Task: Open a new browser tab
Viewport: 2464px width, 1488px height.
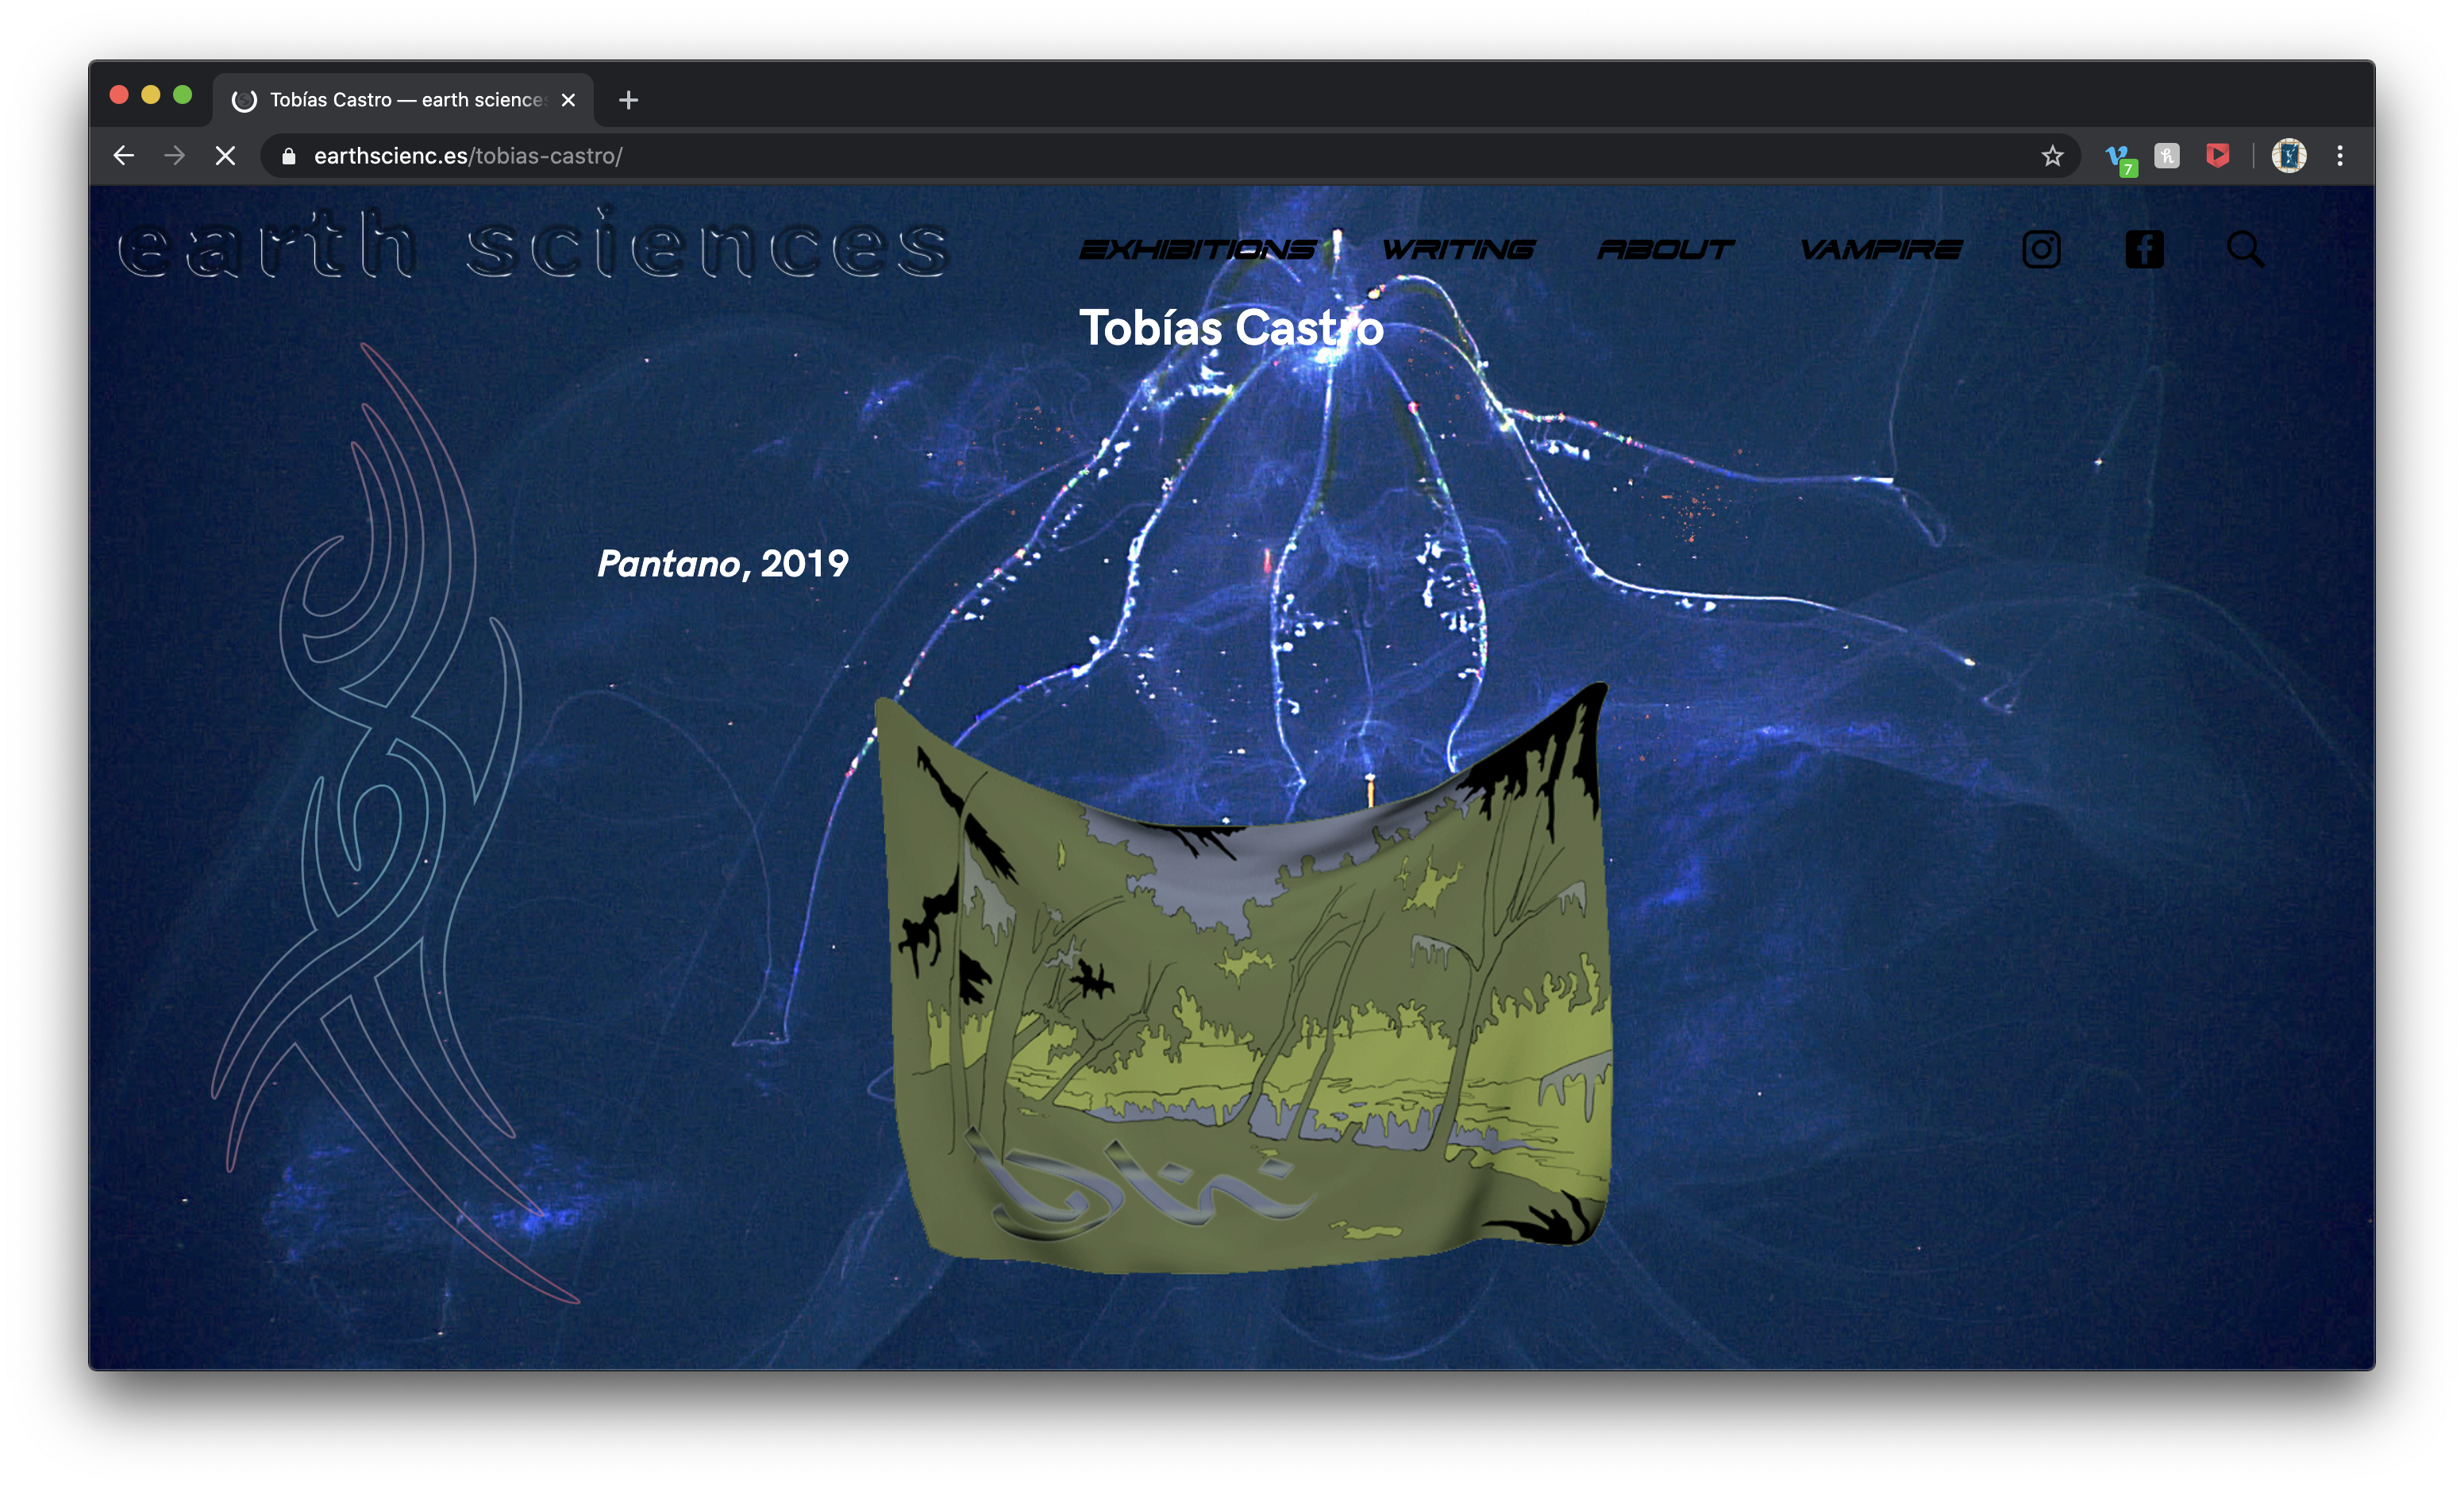Action: [x=628, y=100]
